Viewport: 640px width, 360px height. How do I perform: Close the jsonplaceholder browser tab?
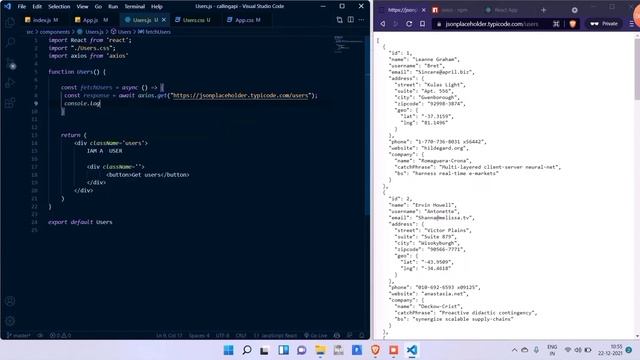coord(423,10)
